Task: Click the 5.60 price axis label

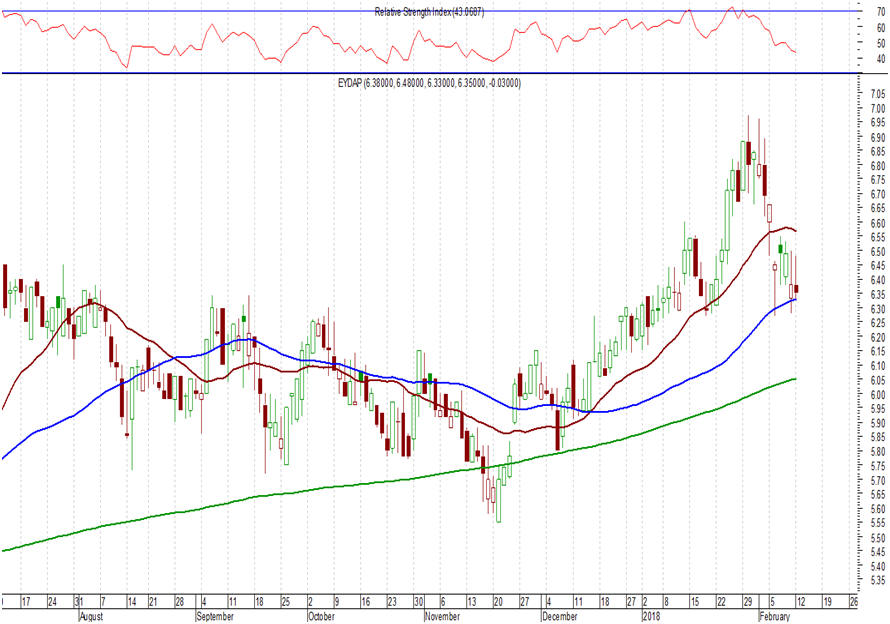Action: click(x=878, y=509)
